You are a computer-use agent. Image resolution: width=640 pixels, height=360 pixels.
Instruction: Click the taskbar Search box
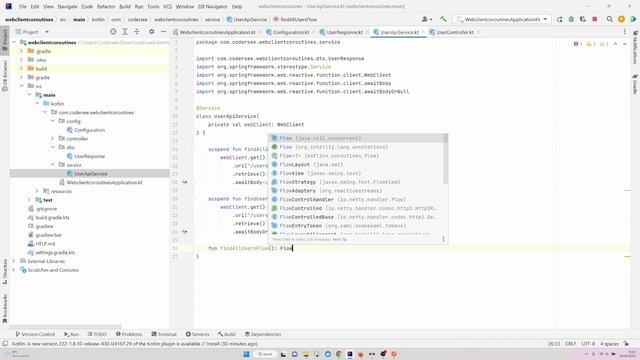click(x=265, y=354)
